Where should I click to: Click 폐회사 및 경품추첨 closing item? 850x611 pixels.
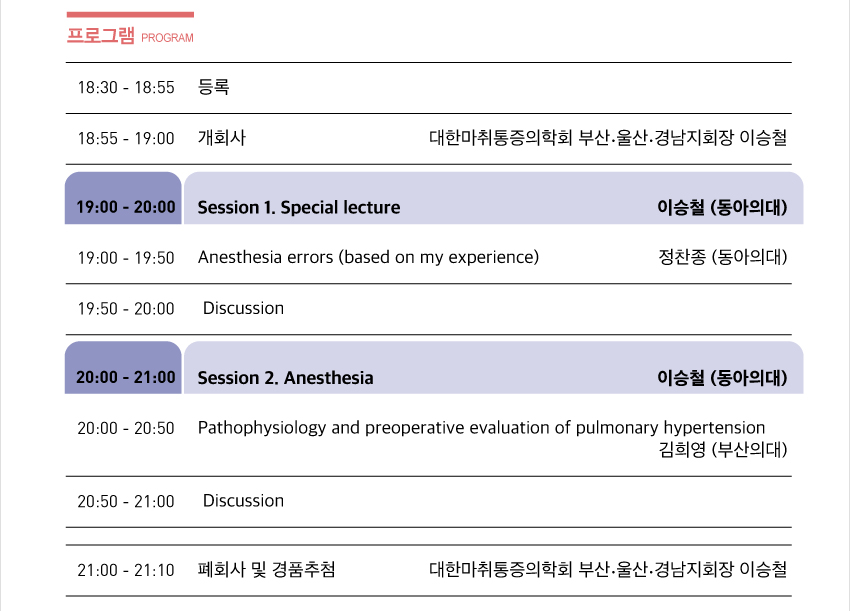tap(266, 570)
